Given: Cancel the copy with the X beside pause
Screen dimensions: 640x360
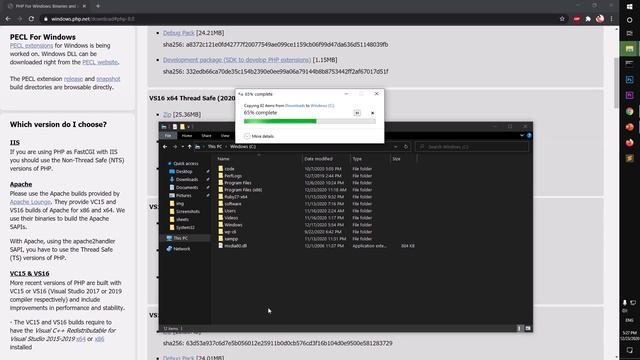Looking at the screenshot, I should tap(372, 113).
